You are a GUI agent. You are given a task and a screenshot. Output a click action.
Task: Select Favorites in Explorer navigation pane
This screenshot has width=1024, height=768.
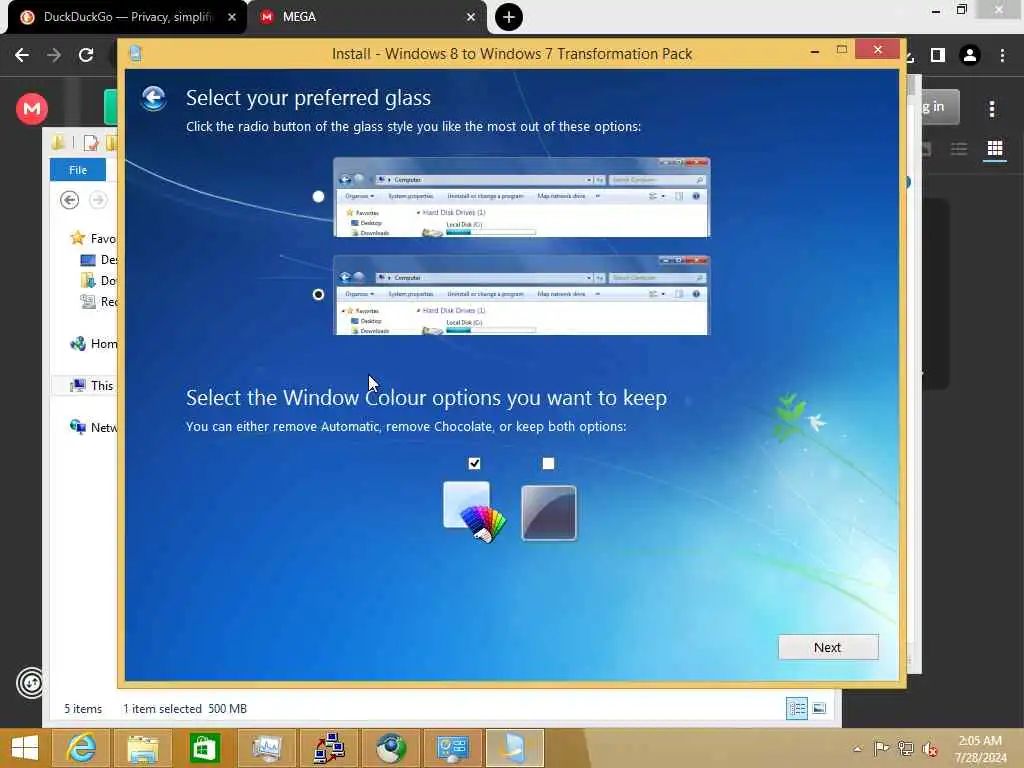pos(93,238)
